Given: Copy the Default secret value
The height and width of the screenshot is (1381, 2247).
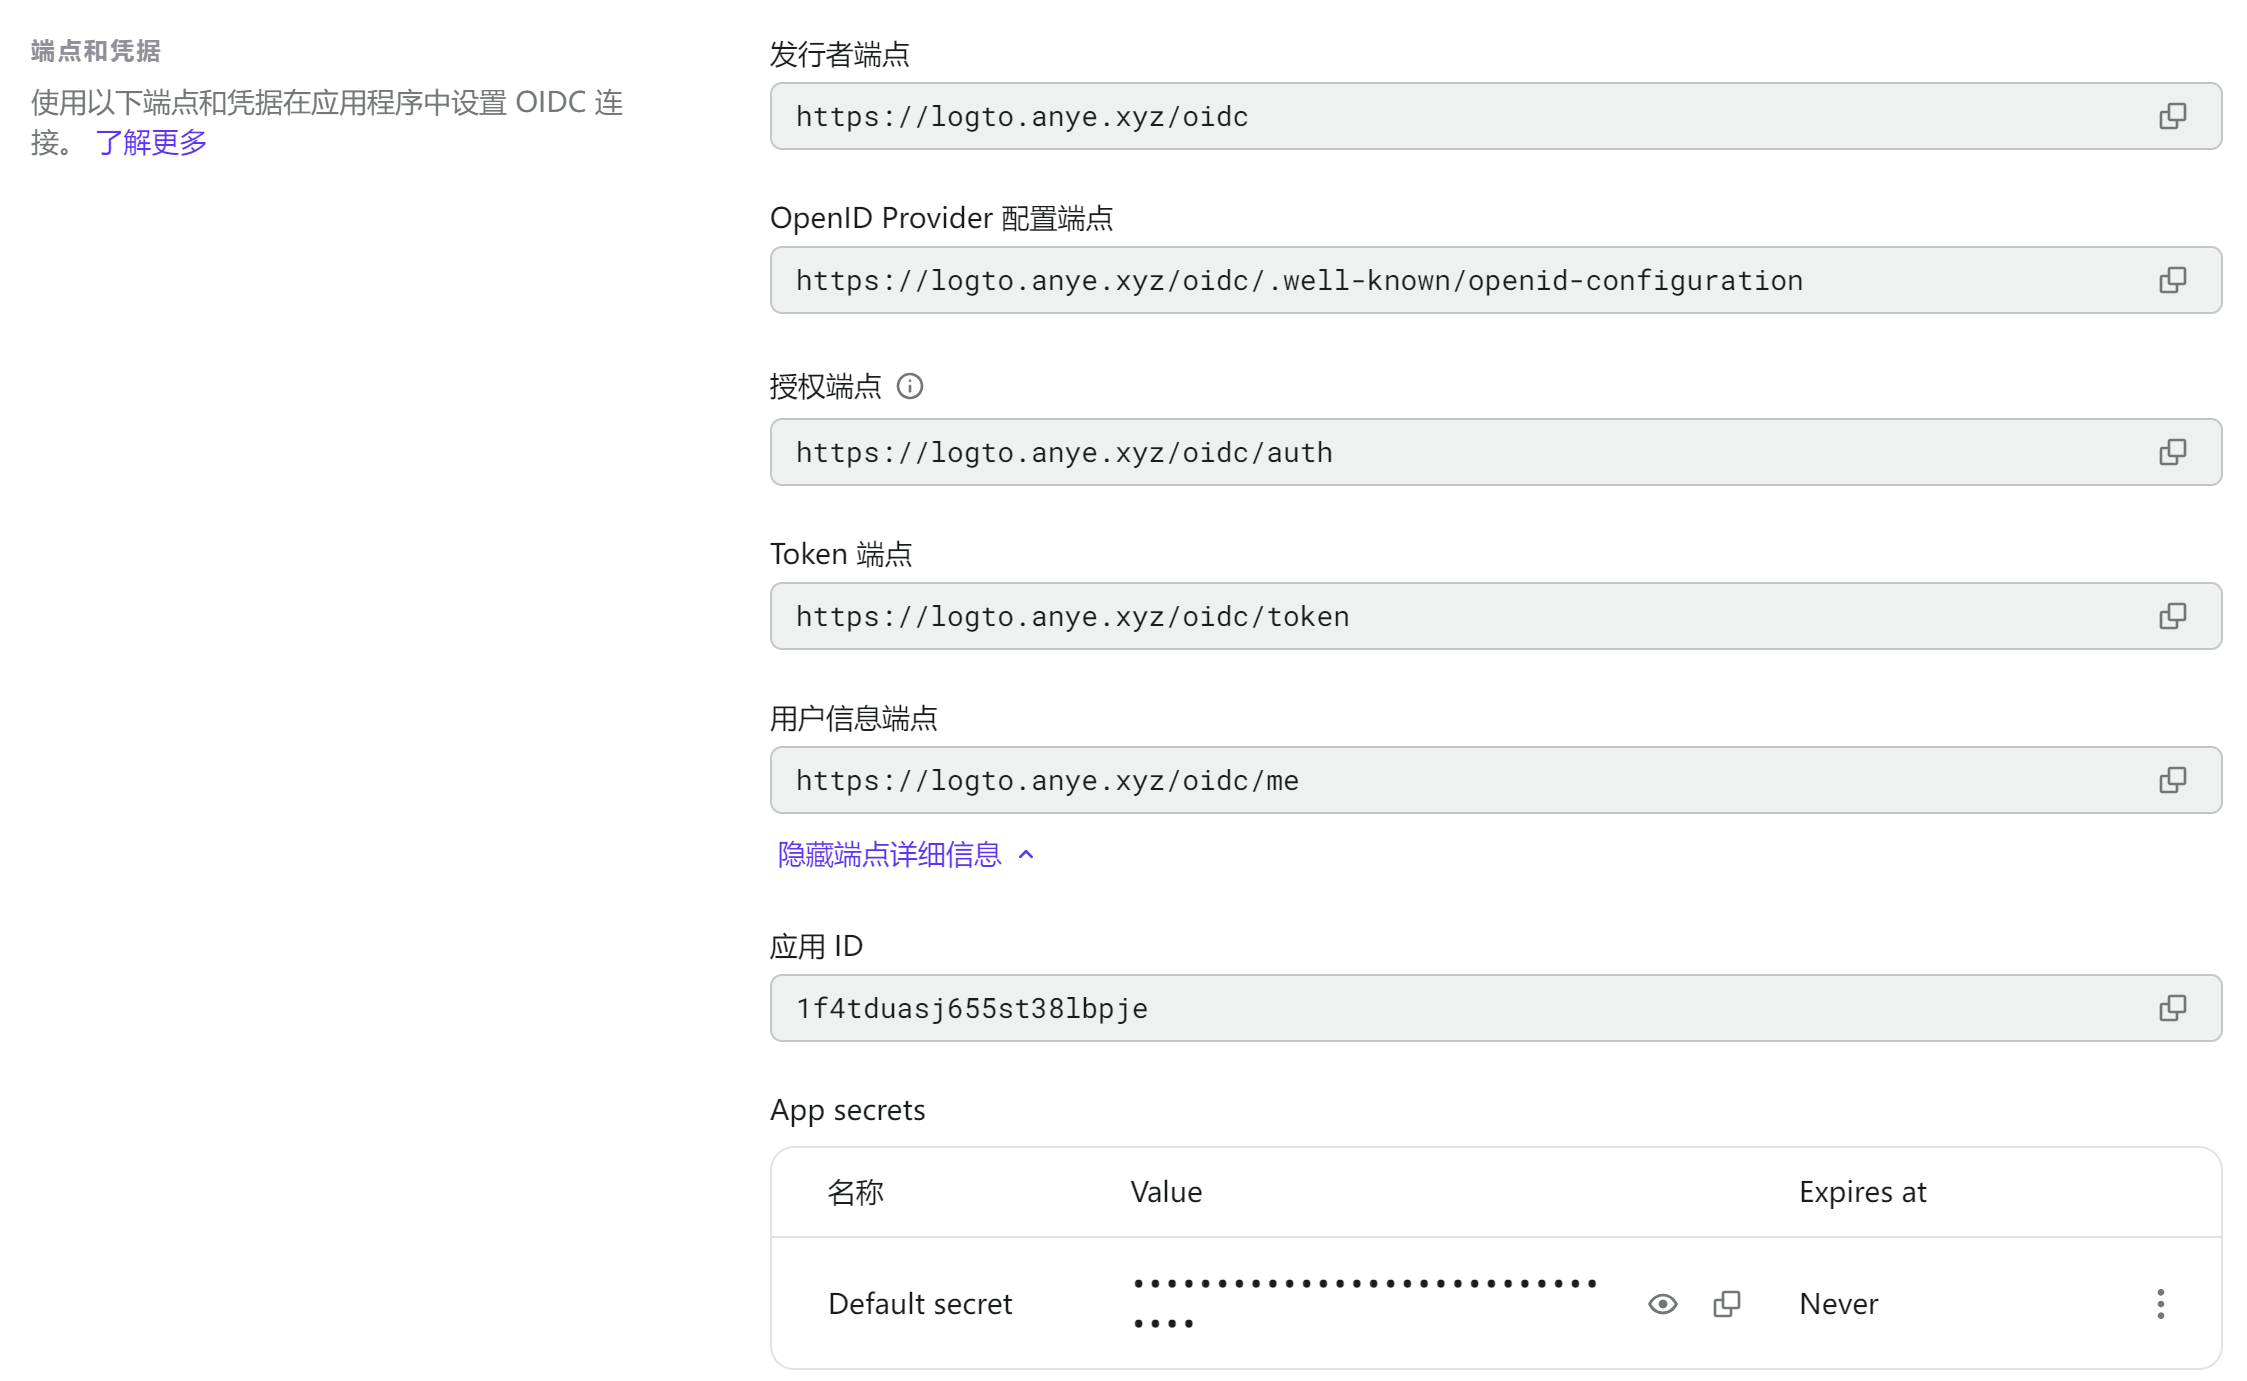Looking at the screenshot, I should [x=1726, y=1304].
